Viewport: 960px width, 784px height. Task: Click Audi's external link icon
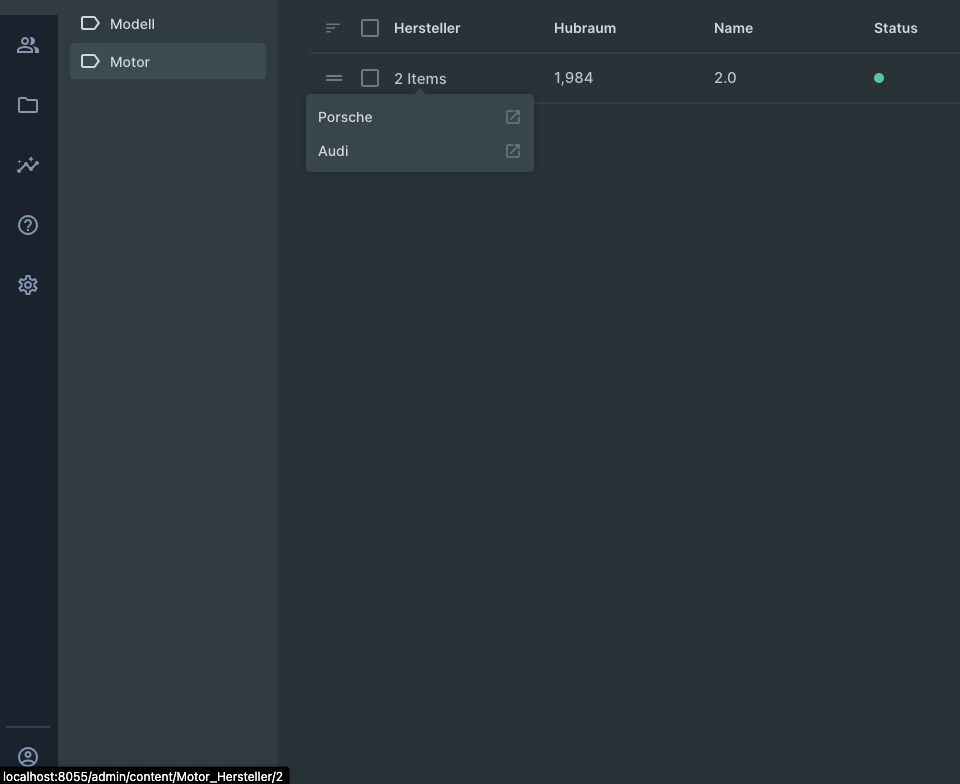pyautogui.click(x=512, y=151)
